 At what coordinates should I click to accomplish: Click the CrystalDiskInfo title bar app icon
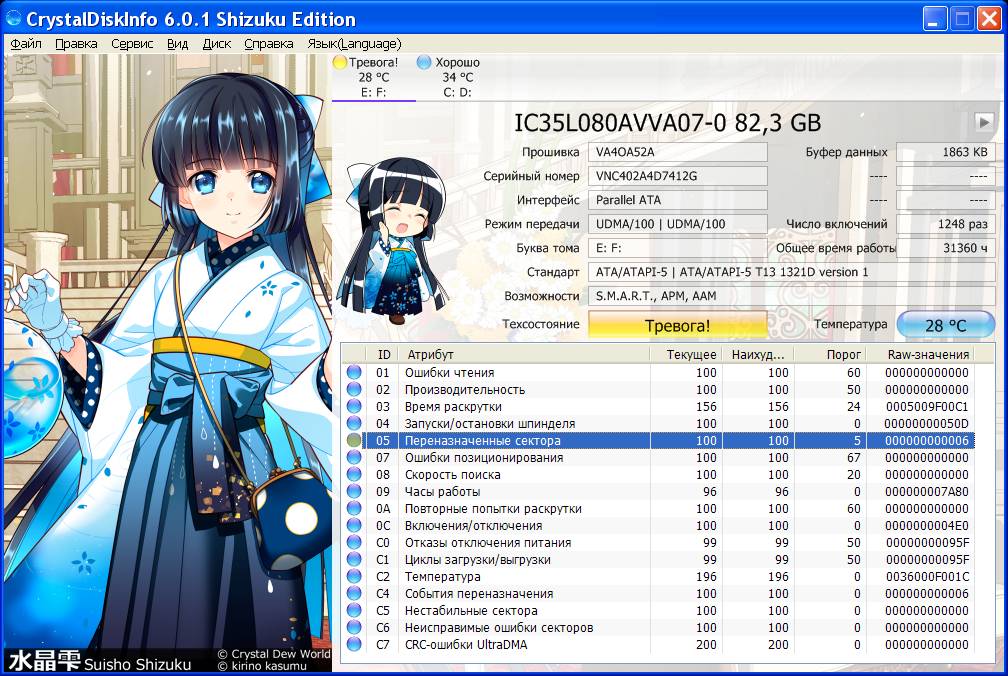click(x=13, y=19)
